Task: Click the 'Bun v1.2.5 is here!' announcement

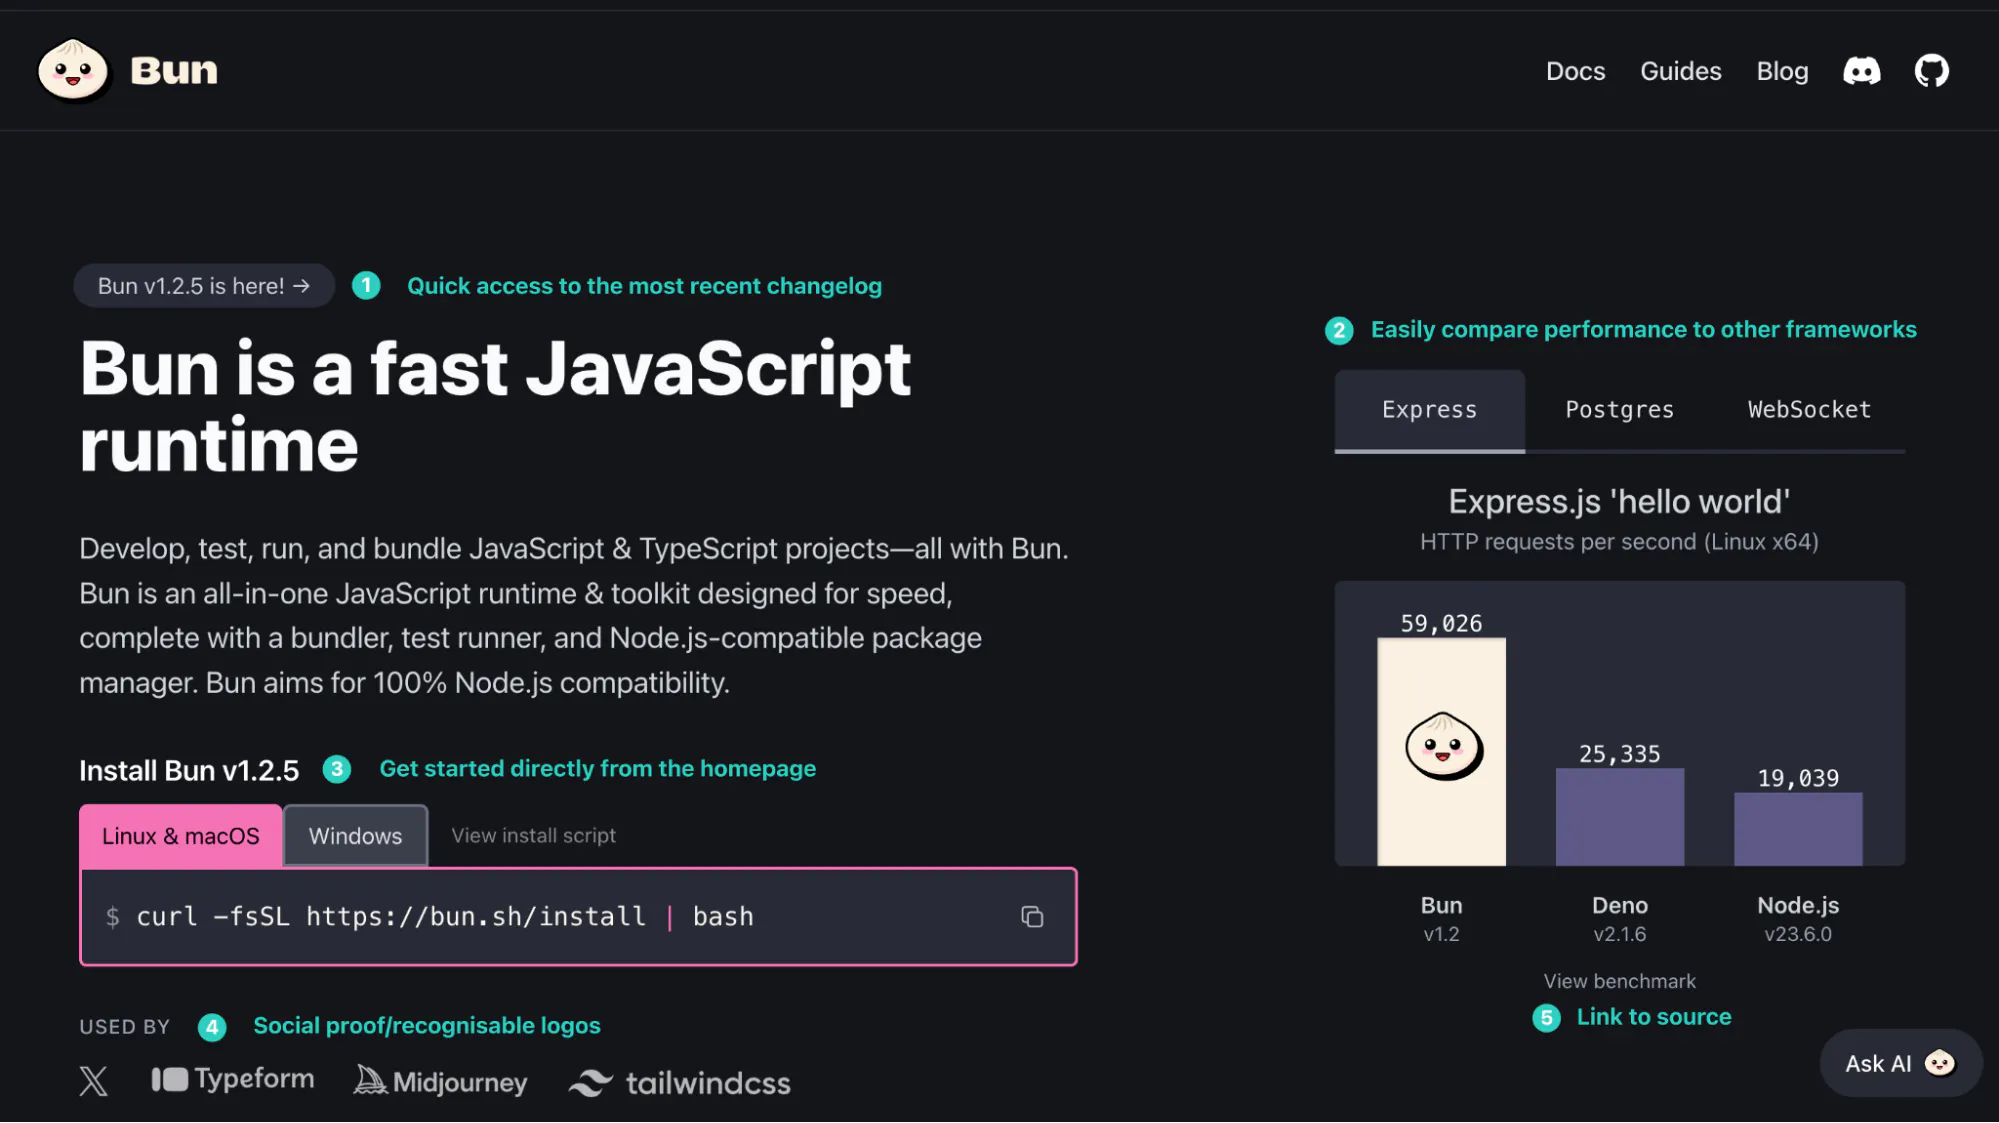Action: tap(204, 286)
